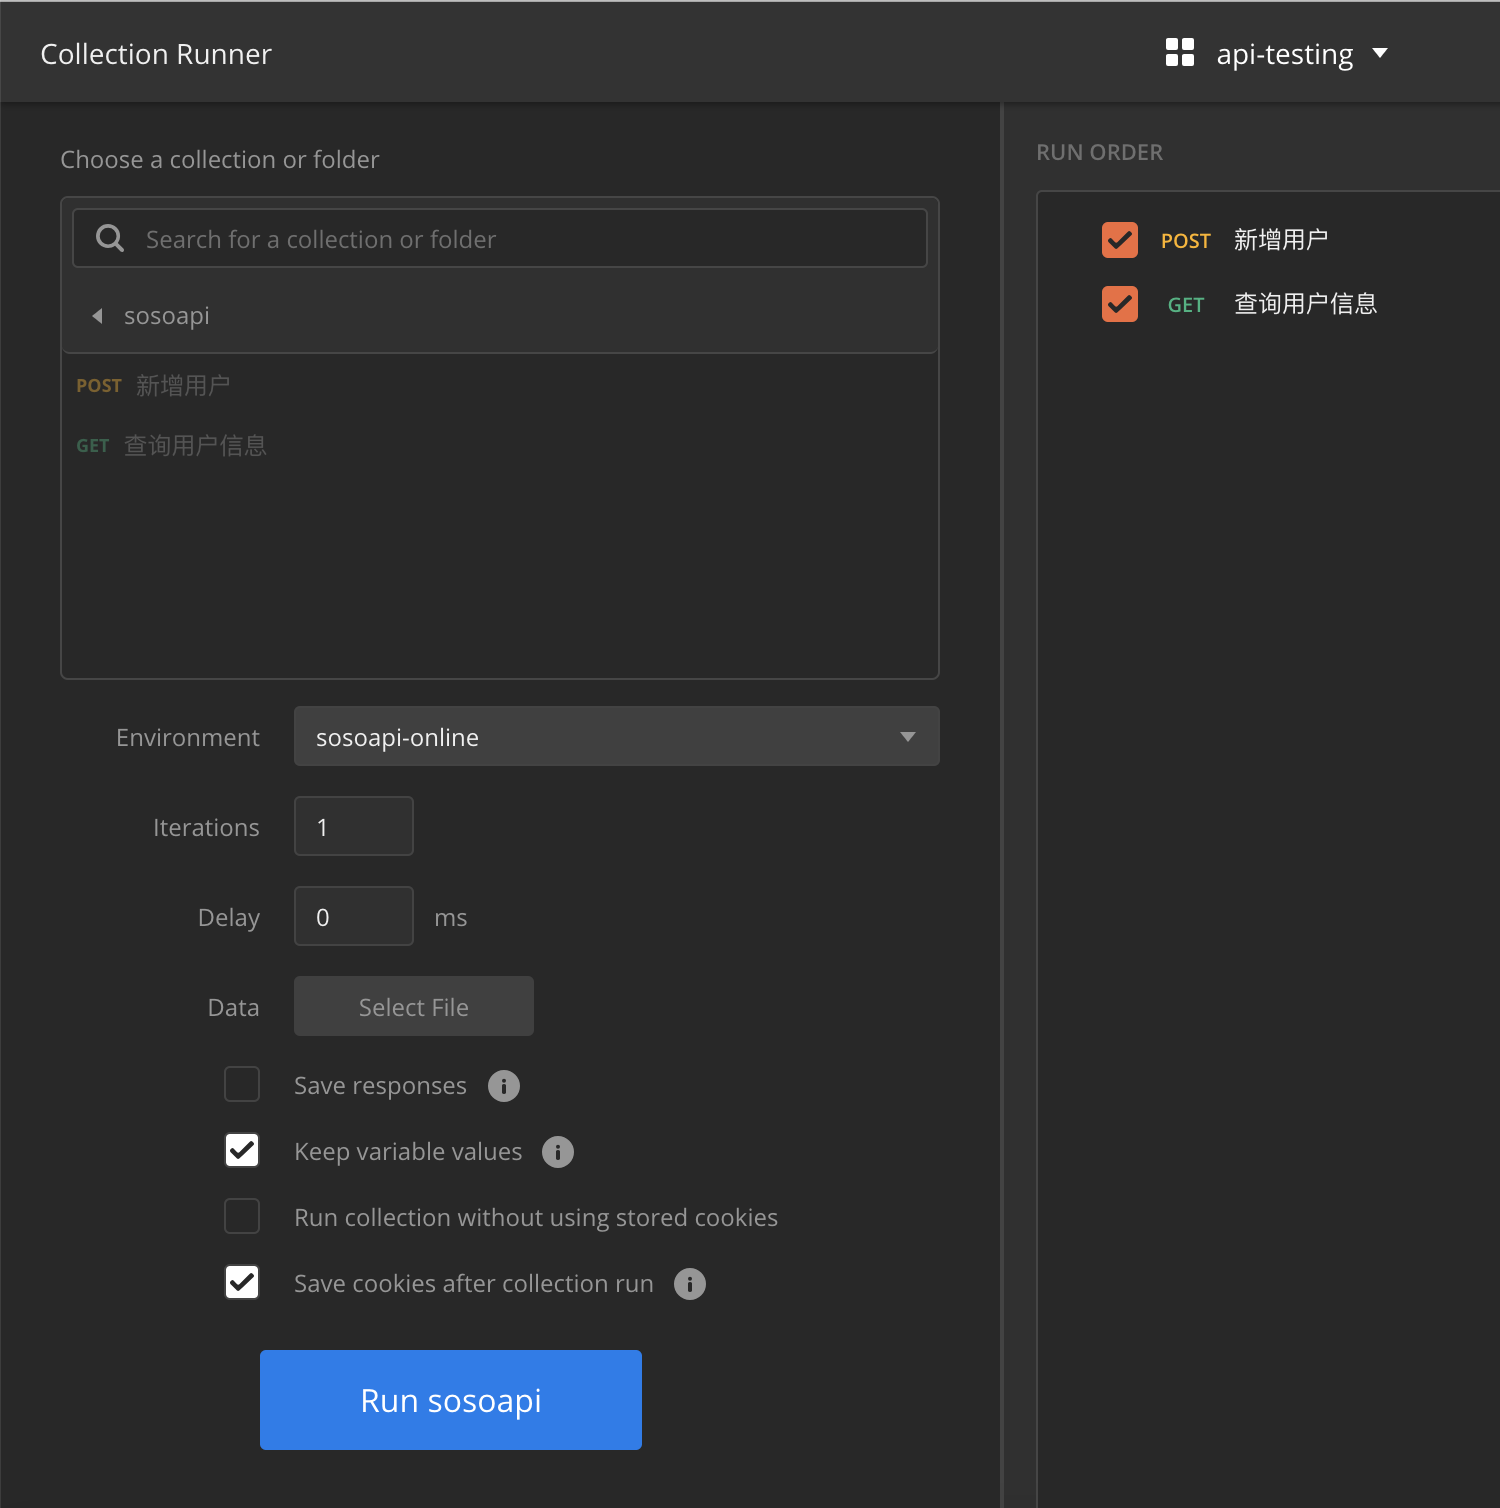Click the RUN ORDER heading

click(1100, 152)
